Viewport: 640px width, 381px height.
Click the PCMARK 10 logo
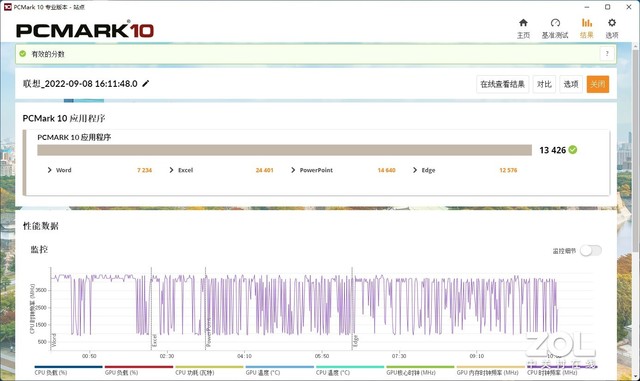click(x=85, y=30)
